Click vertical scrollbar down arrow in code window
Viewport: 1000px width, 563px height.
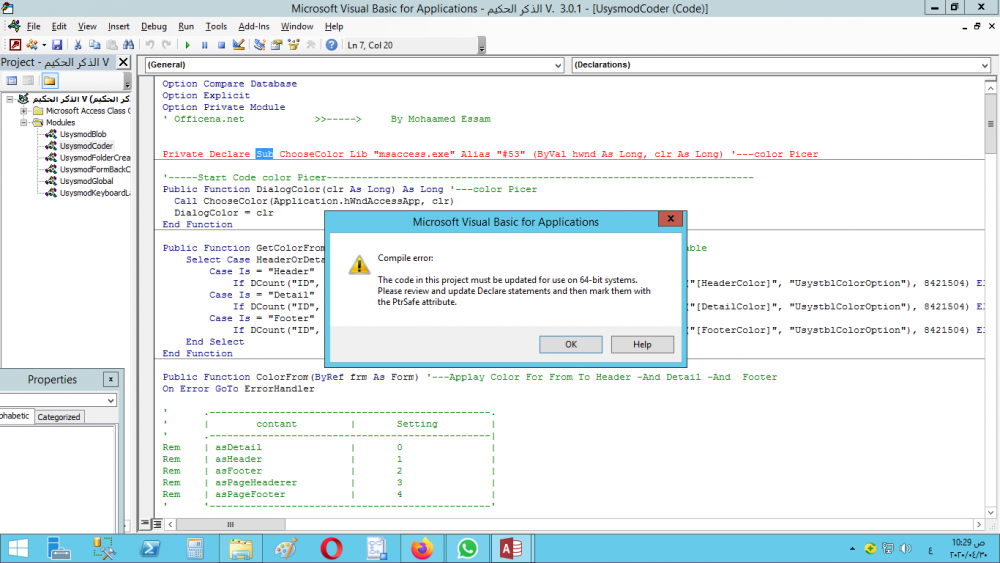990,512
